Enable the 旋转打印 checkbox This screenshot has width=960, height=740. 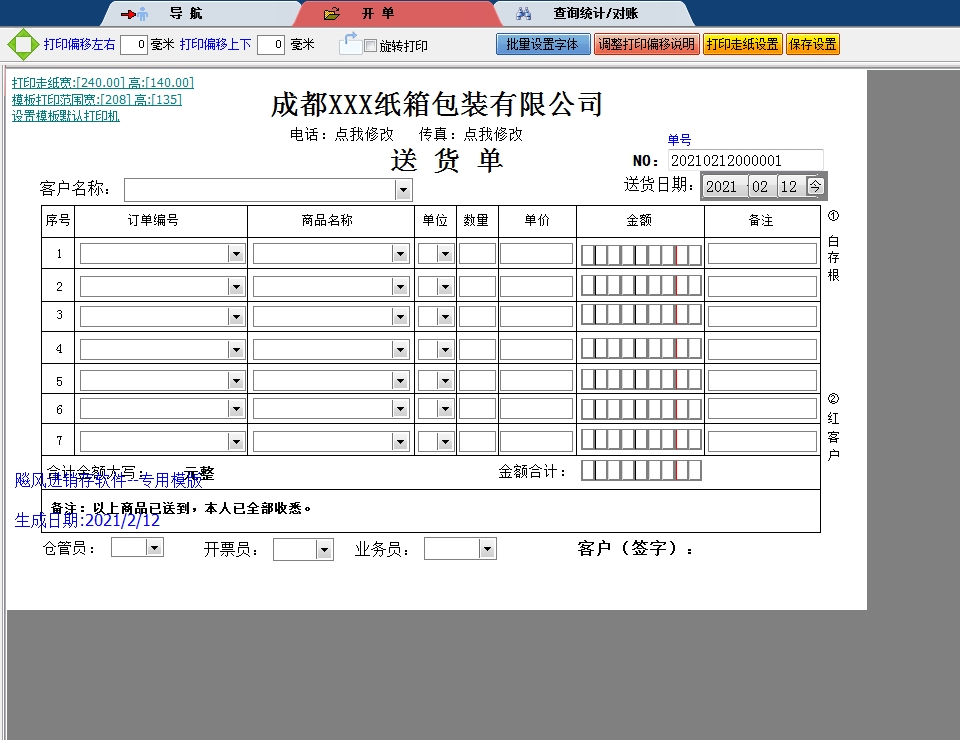[x=371, y=46]
